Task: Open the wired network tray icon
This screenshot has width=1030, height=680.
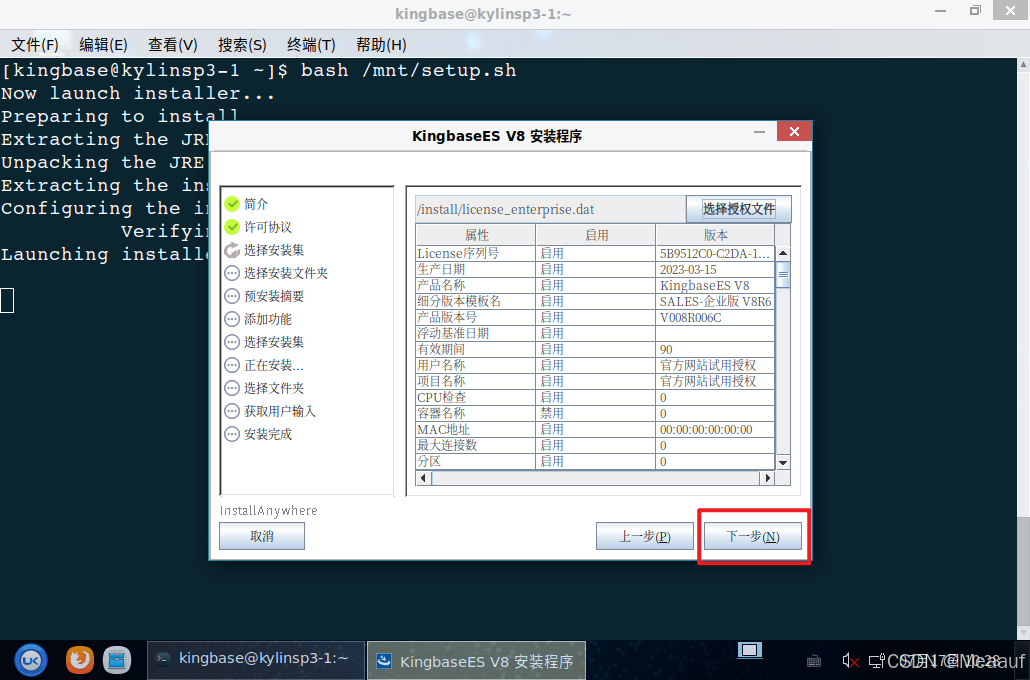Action: click(876, 660)
